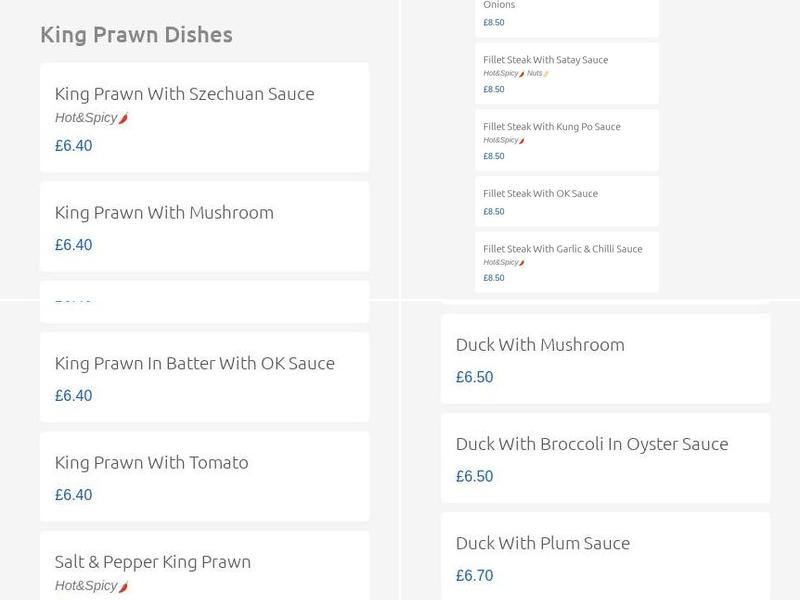Select the King Prawn In Batter With OK Sauce card
This screenshot has height=600, width=800.
coord(194,363)
